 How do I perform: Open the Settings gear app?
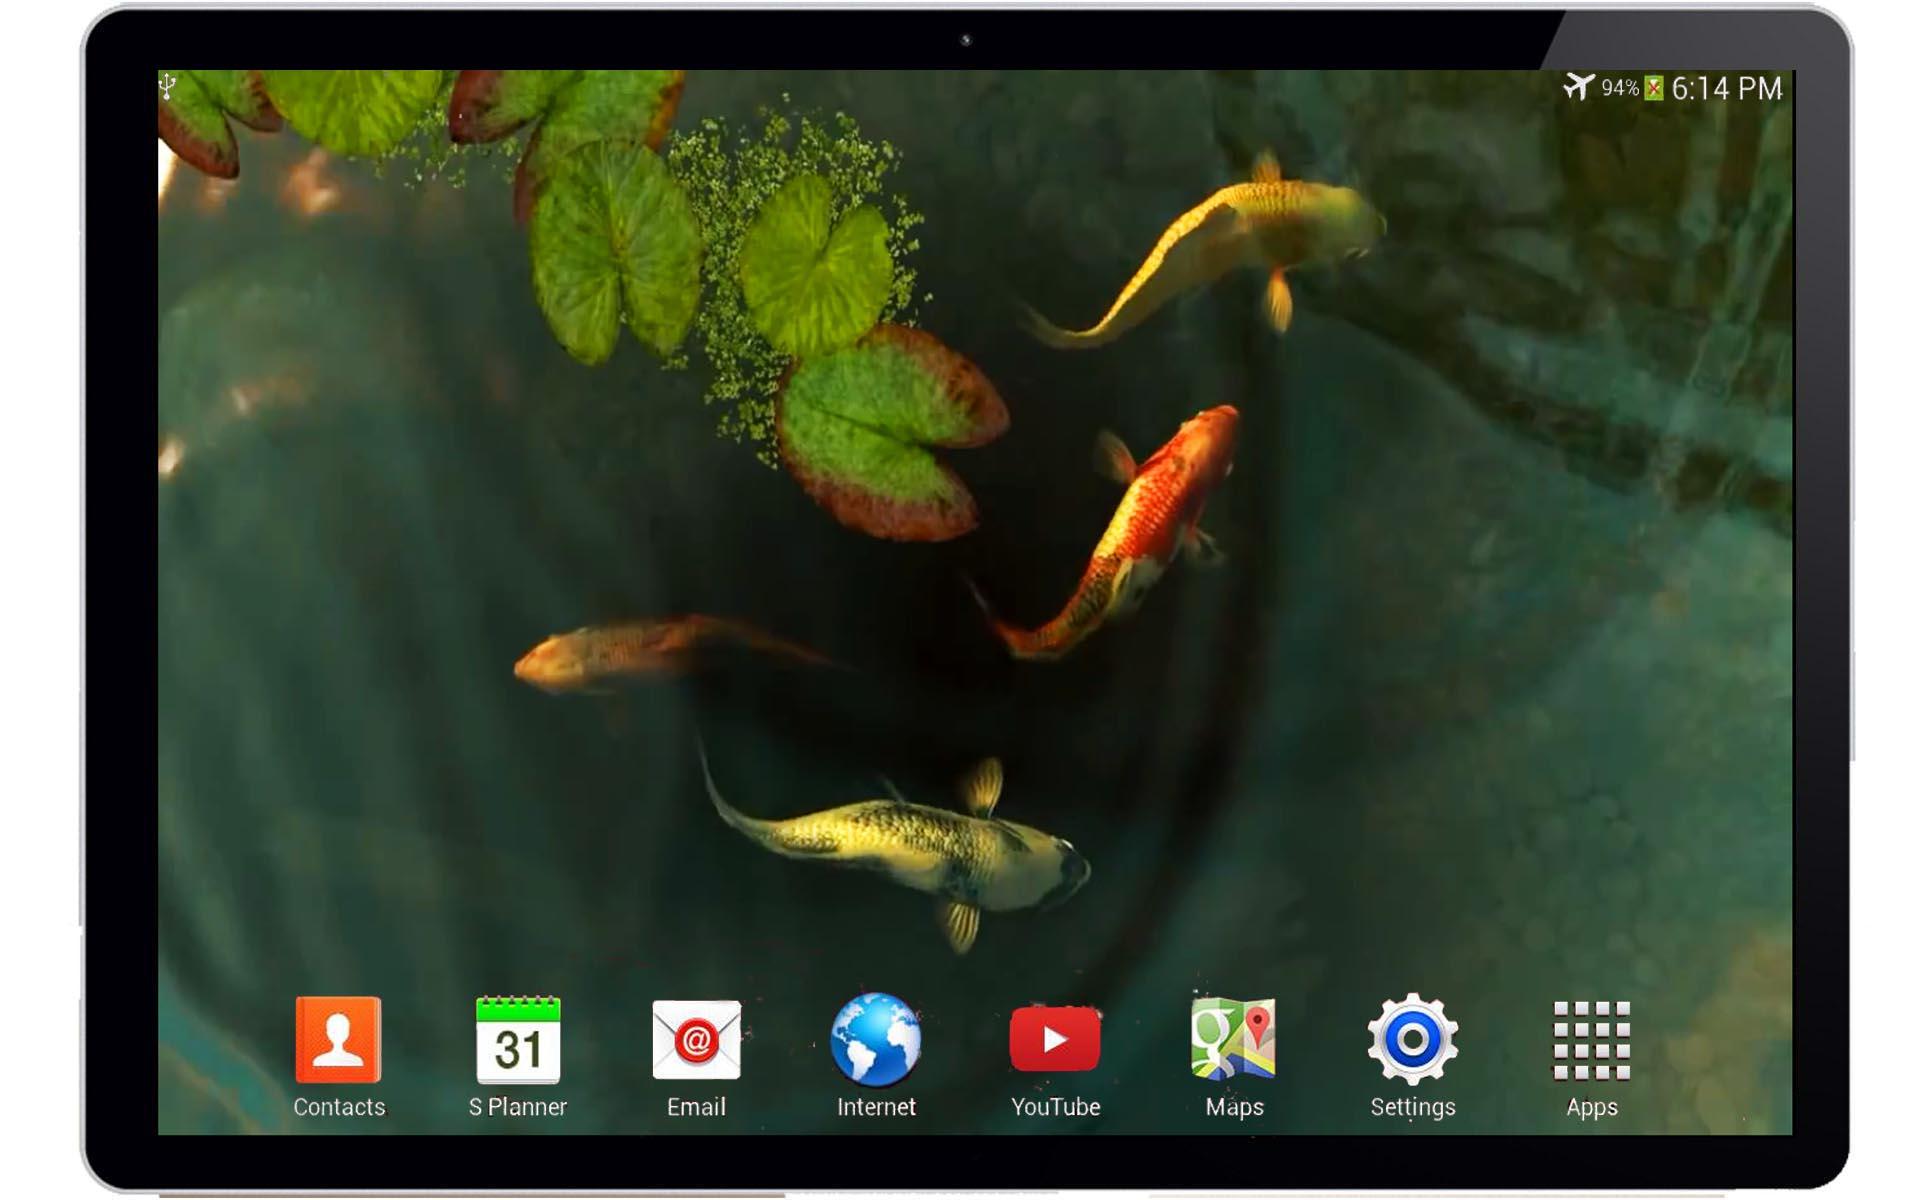(x=1412, y=1041)
